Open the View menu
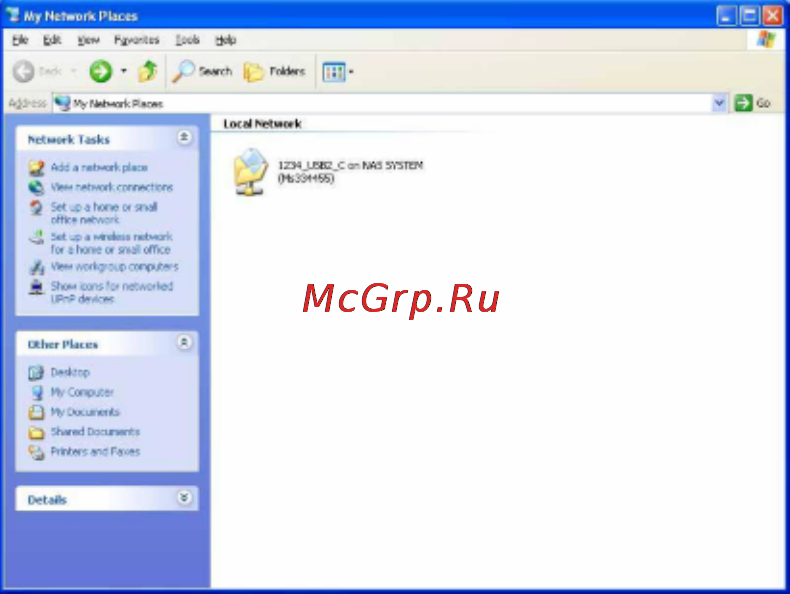Image resolution: width=790 pixels, height=594 pixels. click(88, 40)
